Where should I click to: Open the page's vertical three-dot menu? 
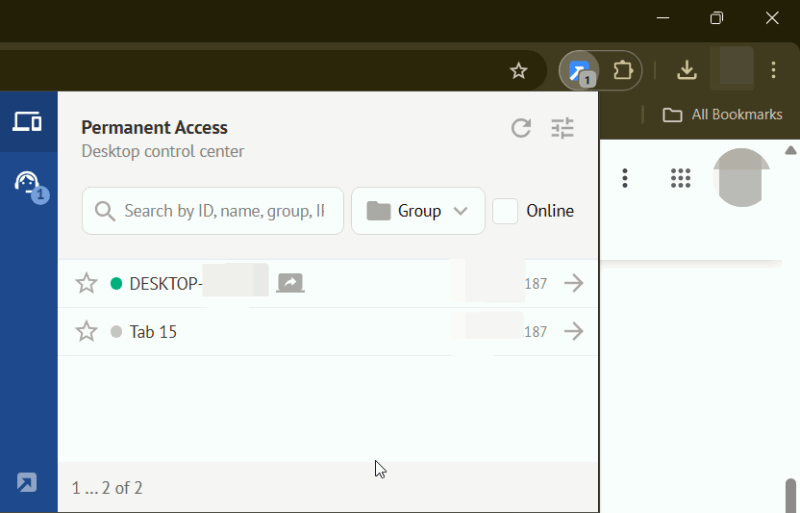pyautogui.click(x=624, y=178)
